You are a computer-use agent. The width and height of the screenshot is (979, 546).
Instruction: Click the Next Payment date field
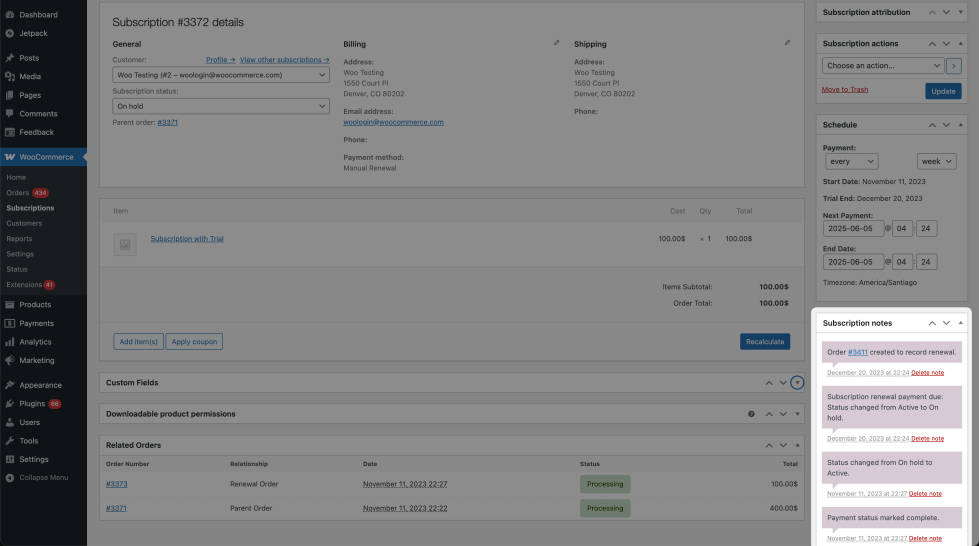(x=853, y=228)
